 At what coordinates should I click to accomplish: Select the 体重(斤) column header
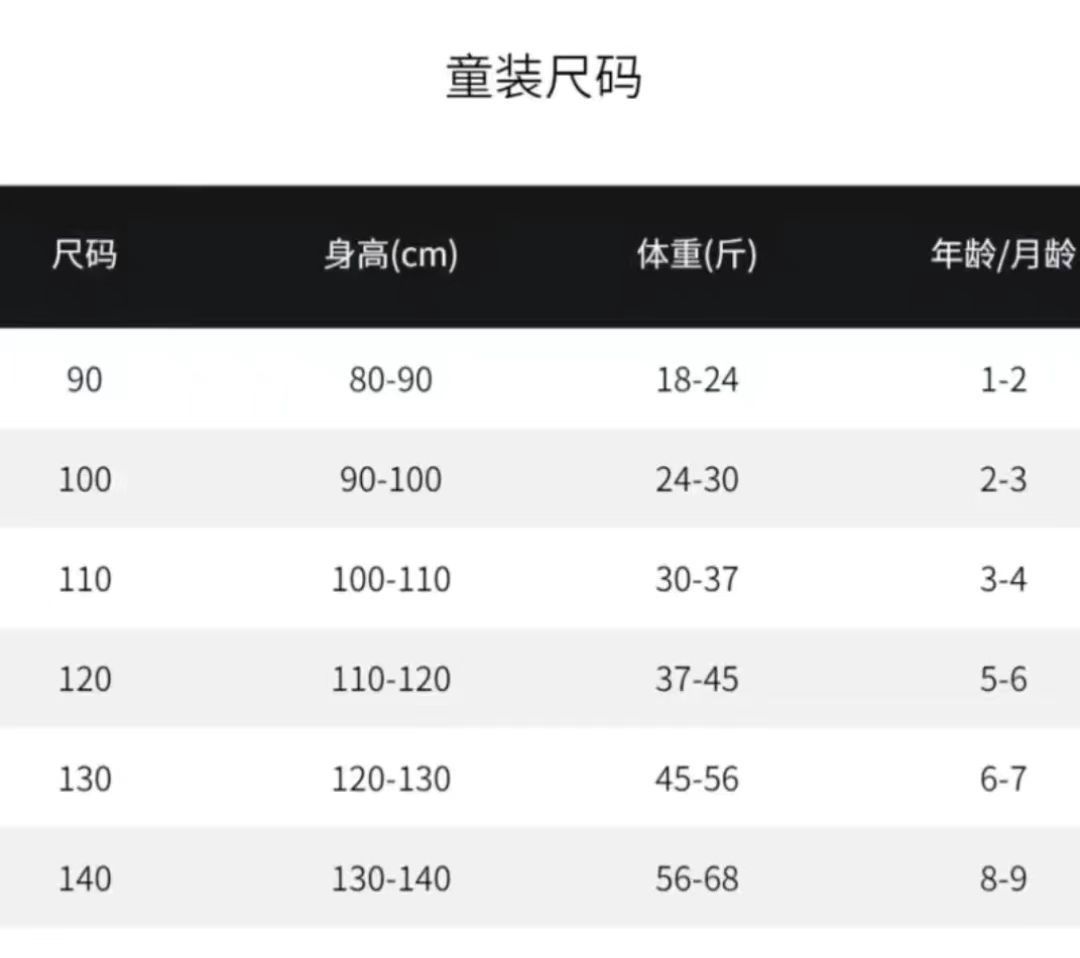click(x=697, y=256)
